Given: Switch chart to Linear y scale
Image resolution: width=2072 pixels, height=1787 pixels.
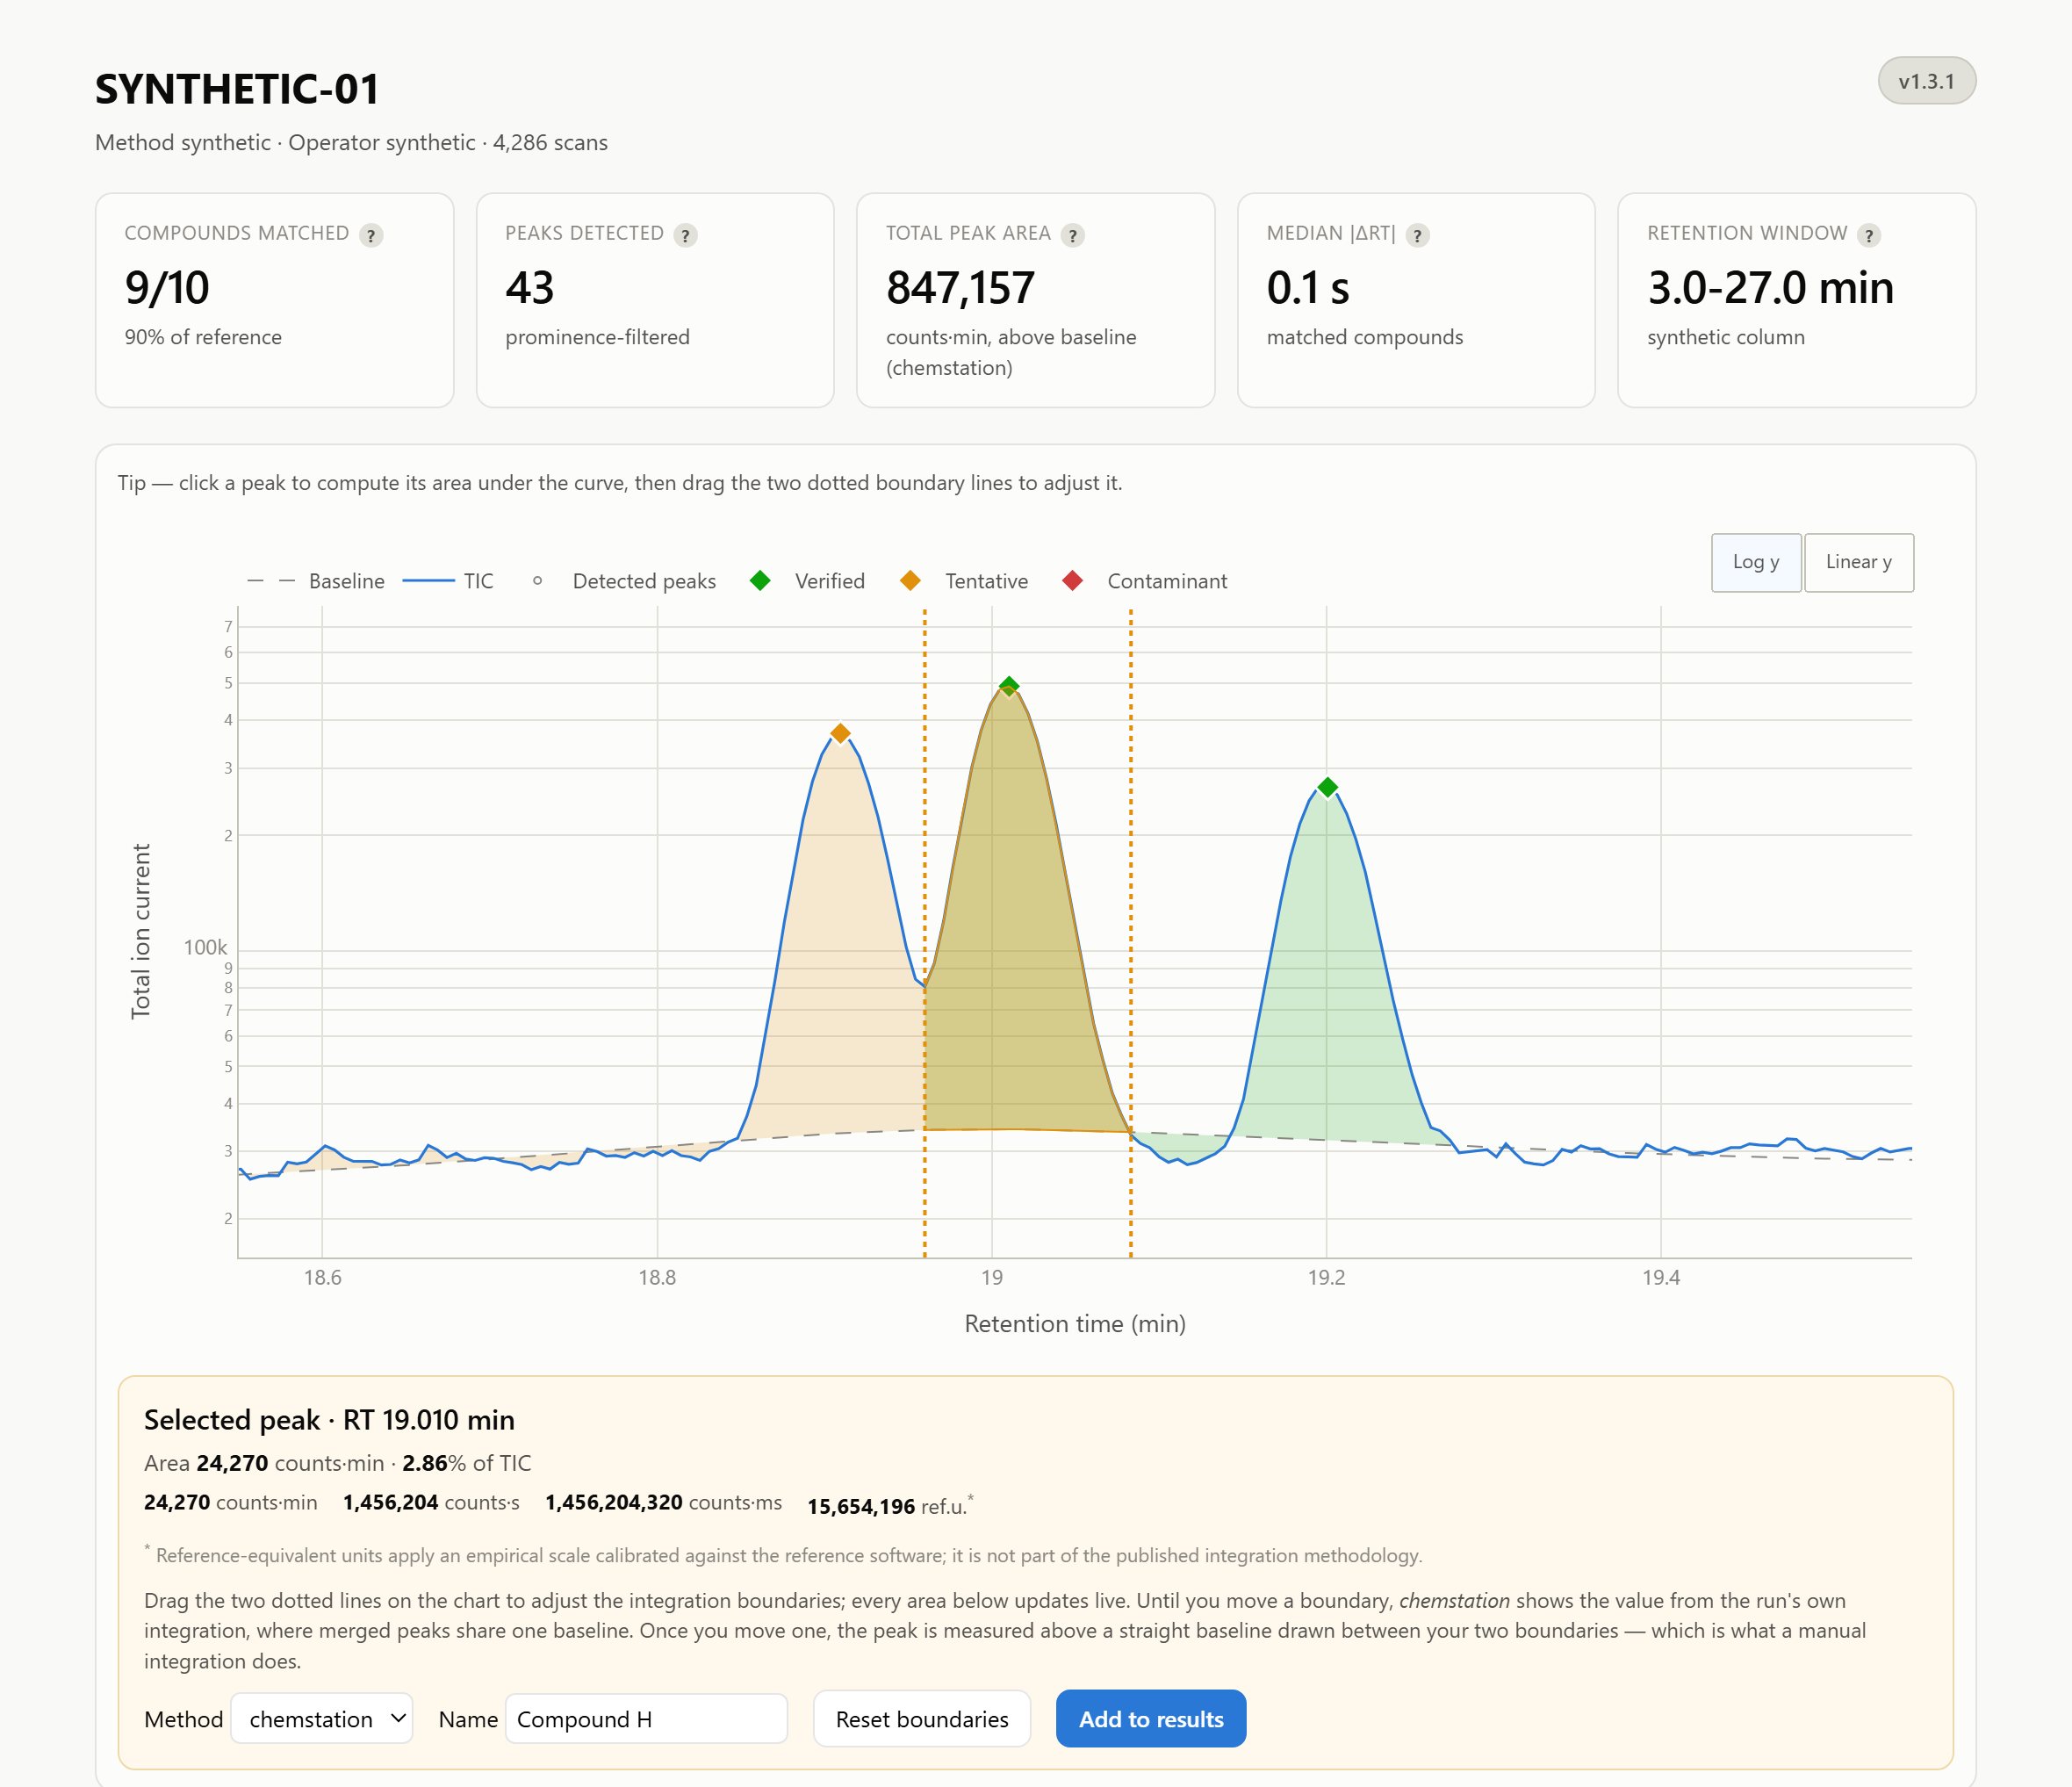Looking at the screenshot, I should (1858, 562).
